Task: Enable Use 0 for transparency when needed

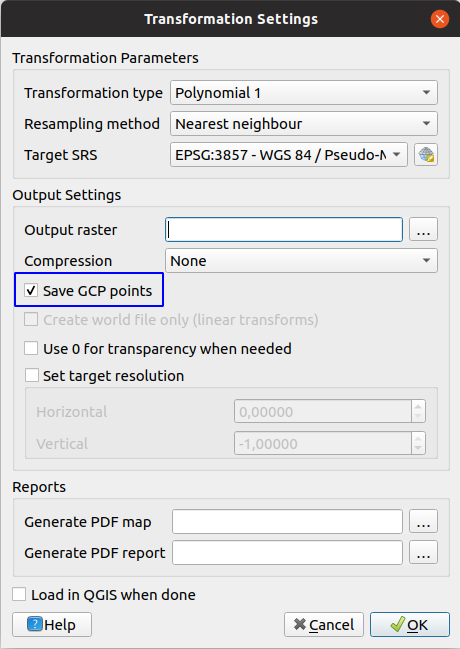Action: tap(31, 349)
